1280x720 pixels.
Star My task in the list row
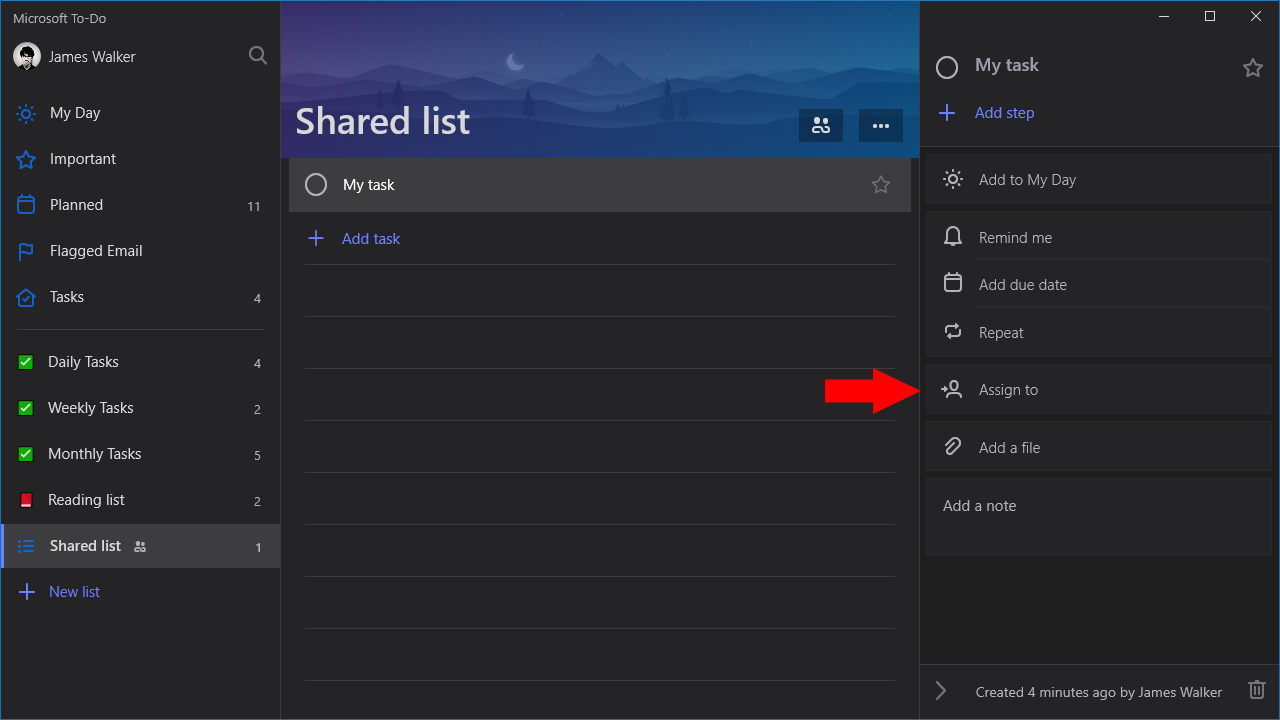pyautogui.click(x=881, y=185)
